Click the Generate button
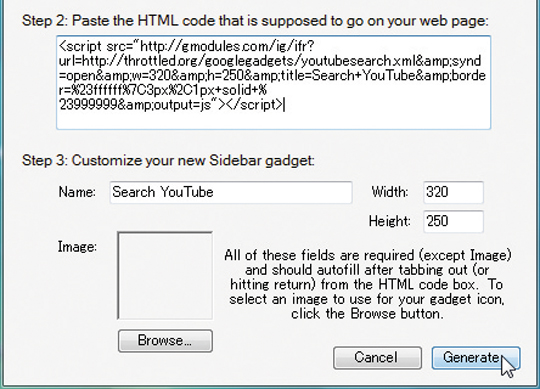Viewport: 540px width, 389px height. coord(476,358)
